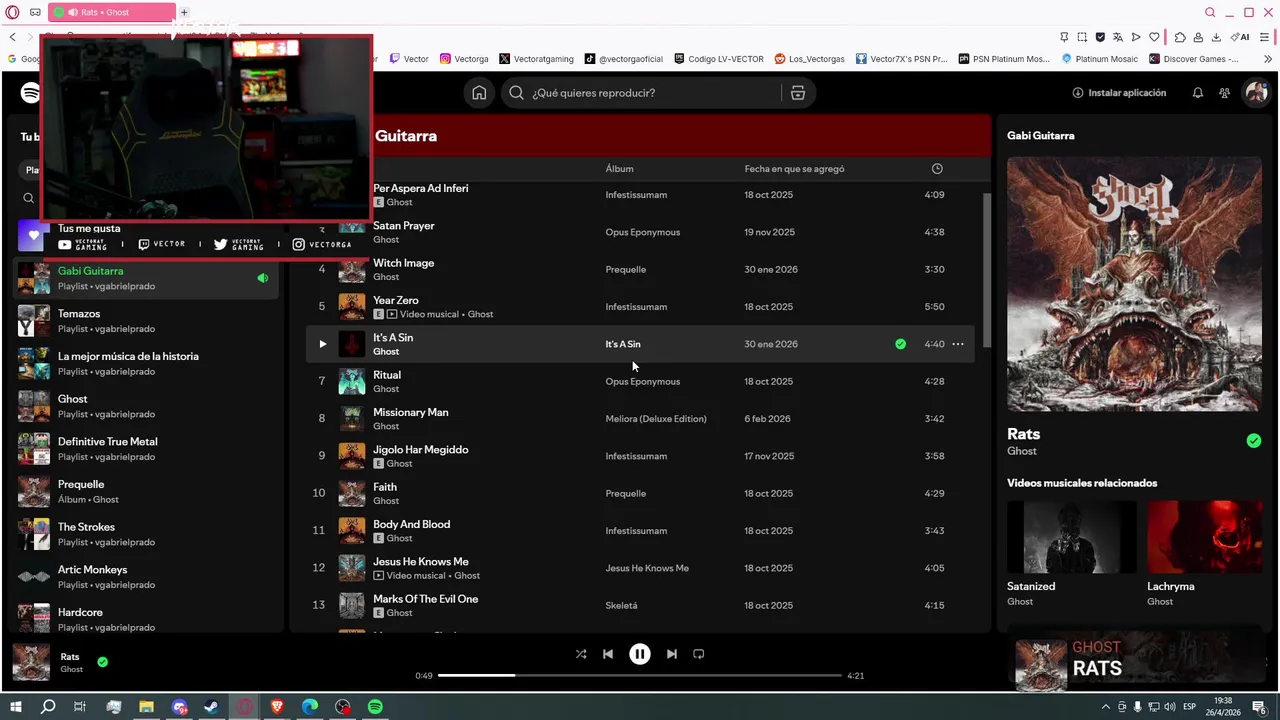Image resolution: width=1280 pixels, height=720 pixels.
Task: Open Discover Games bookmark
Action: pos(1194,59)
